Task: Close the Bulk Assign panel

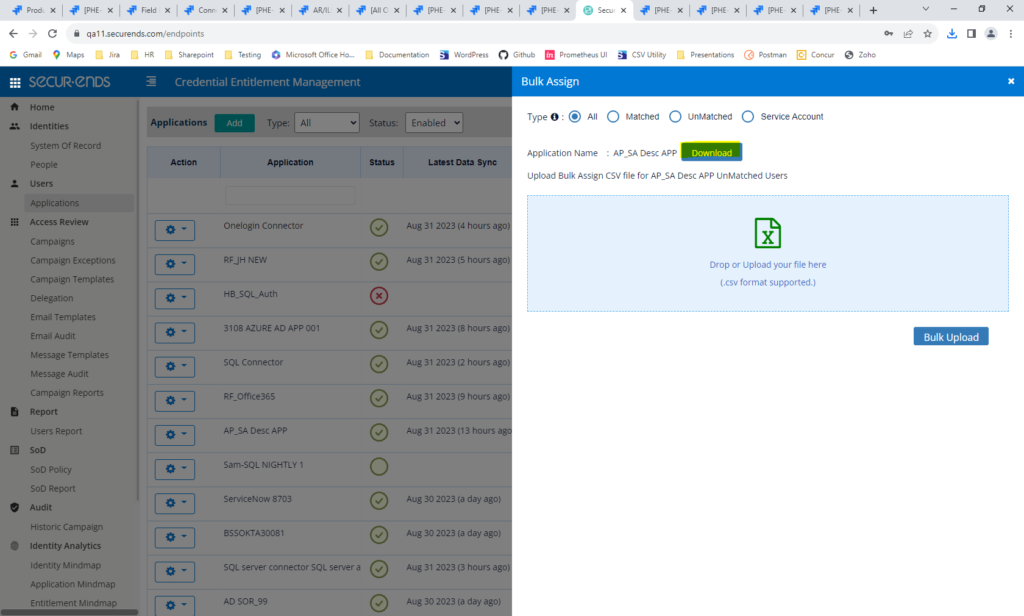Action: (x=1011, y=81)
